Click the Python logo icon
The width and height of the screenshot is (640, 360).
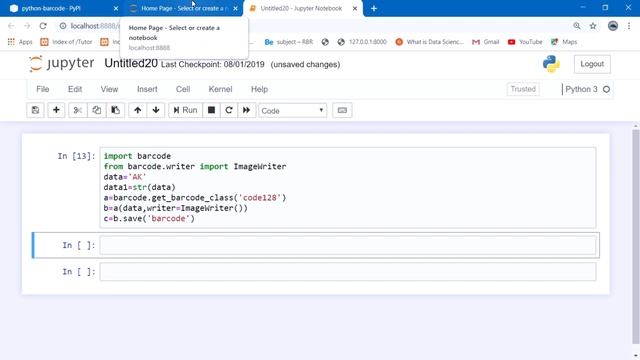(x=551, y=64)
